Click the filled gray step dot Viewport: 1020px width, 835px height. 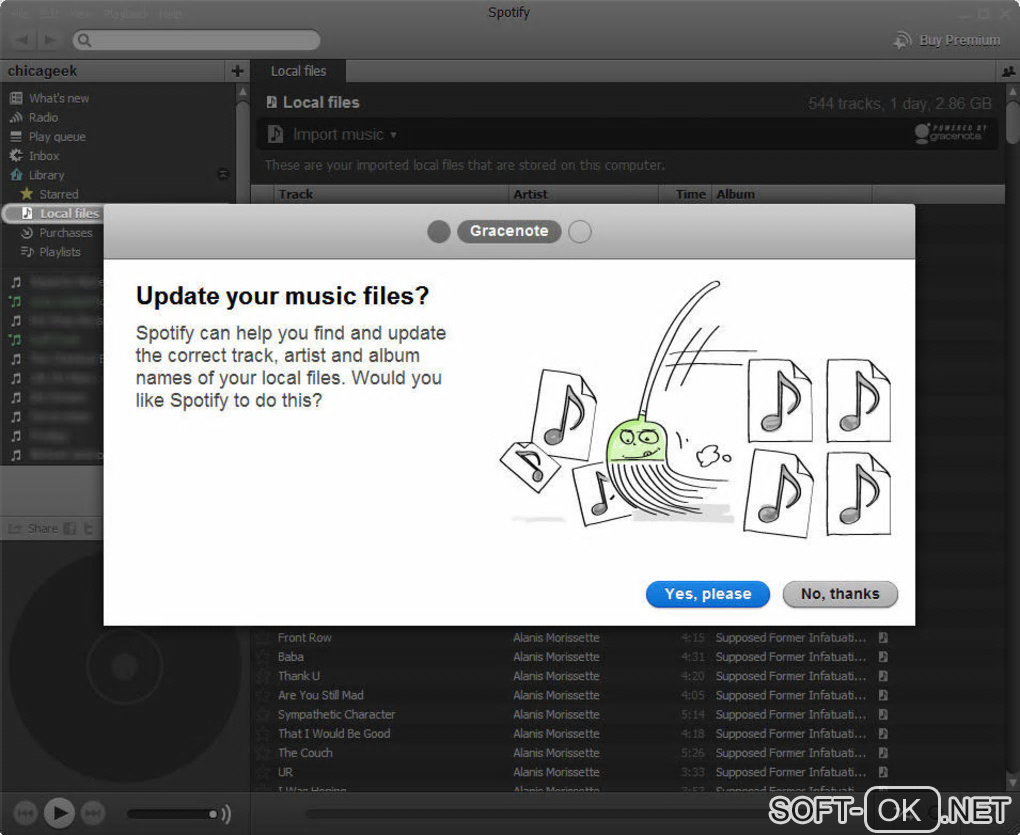coord(439,232)
